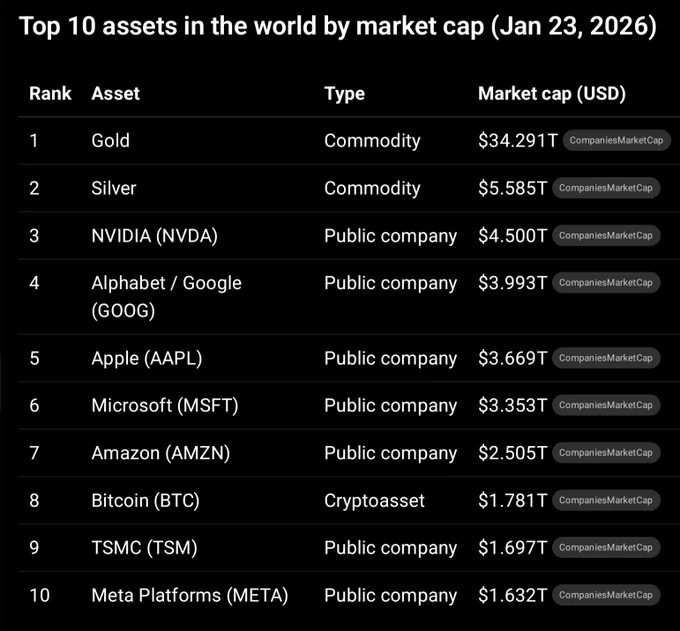Click the $34.291T market cap value

[x=518, y=141]
